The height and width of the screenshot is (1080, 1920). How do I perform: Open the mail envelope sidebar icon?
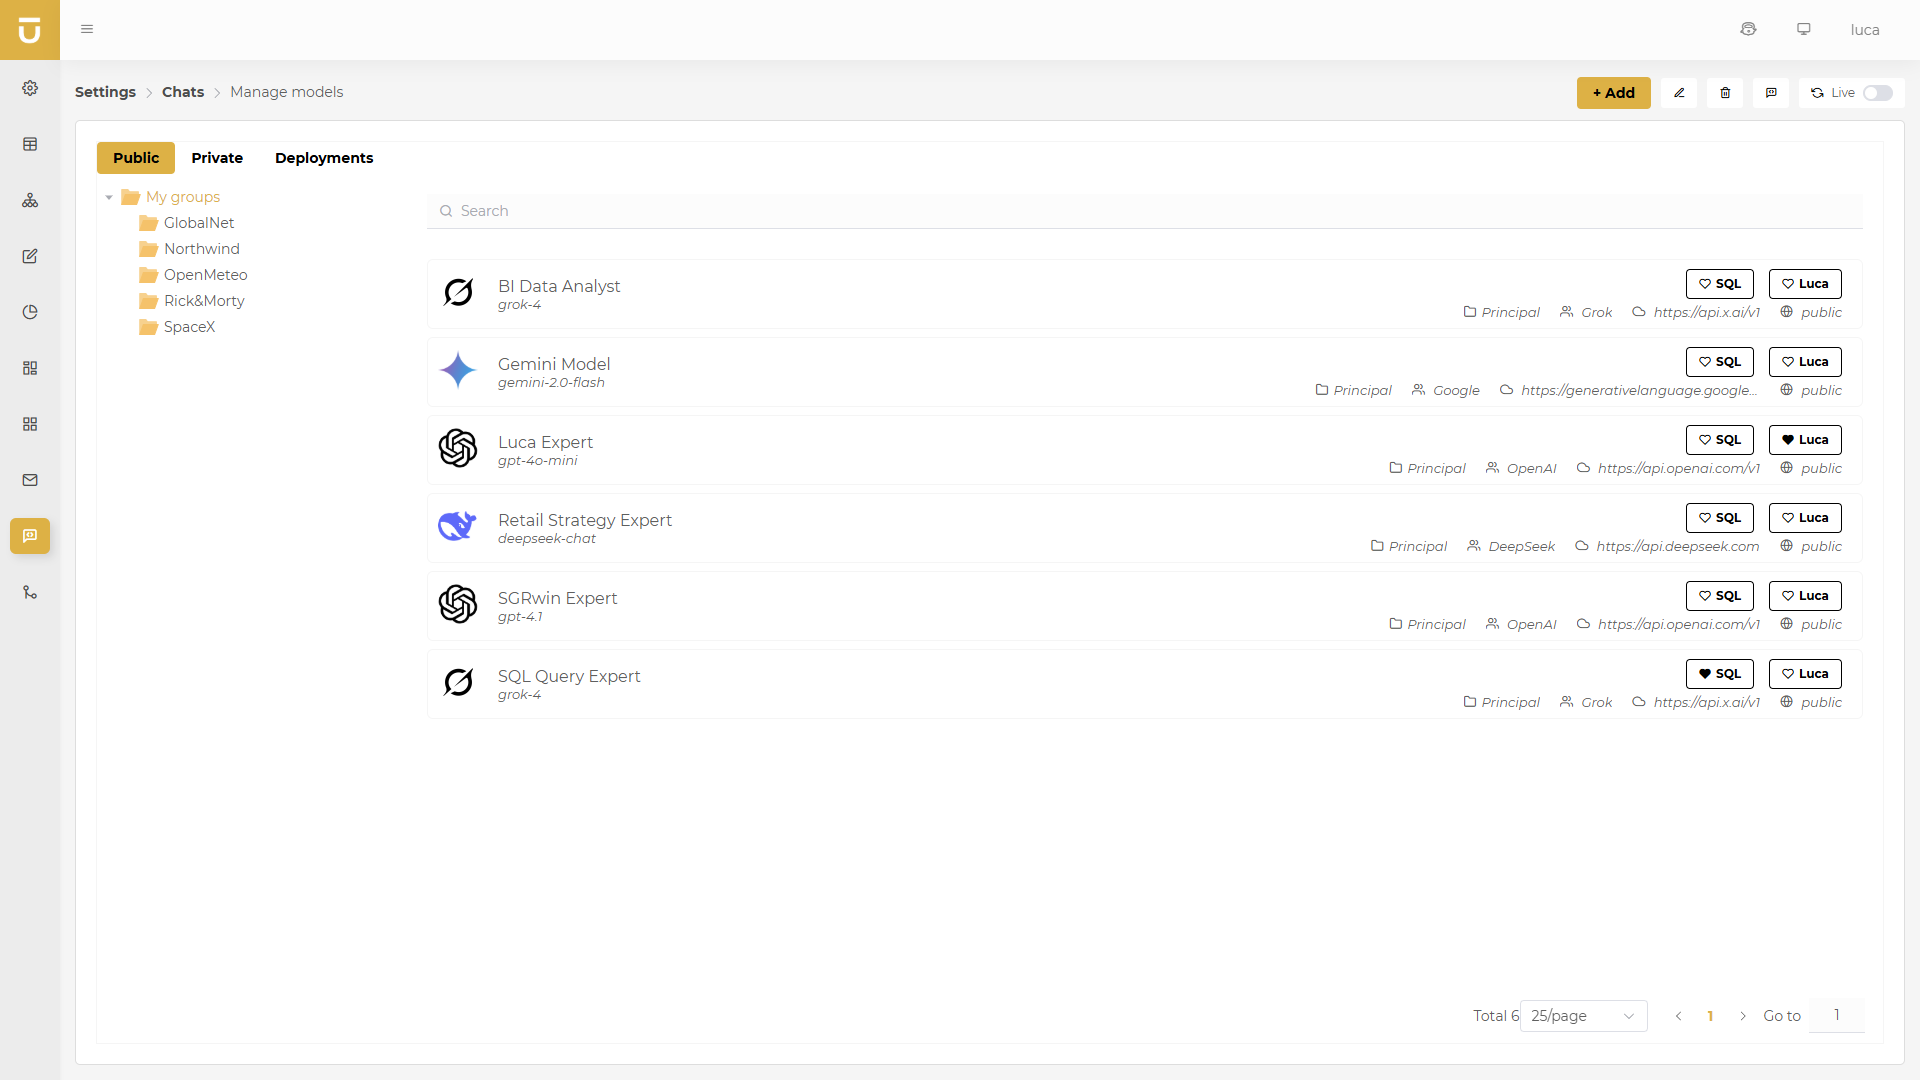point(30,480)
